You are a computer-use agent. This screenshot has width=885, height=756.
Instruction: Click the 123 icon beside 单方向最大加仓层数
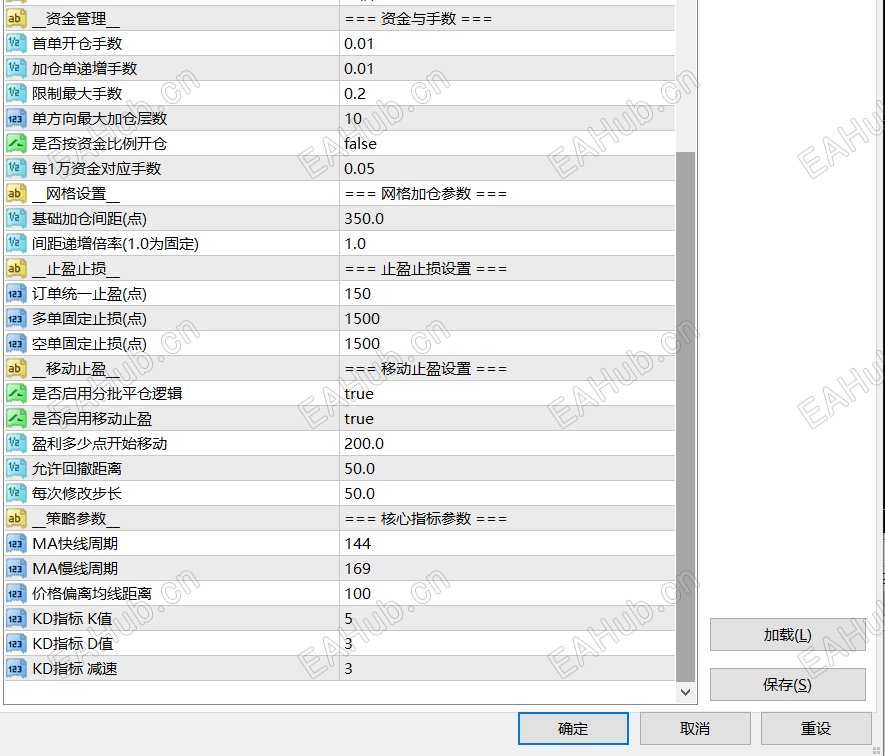15,118
